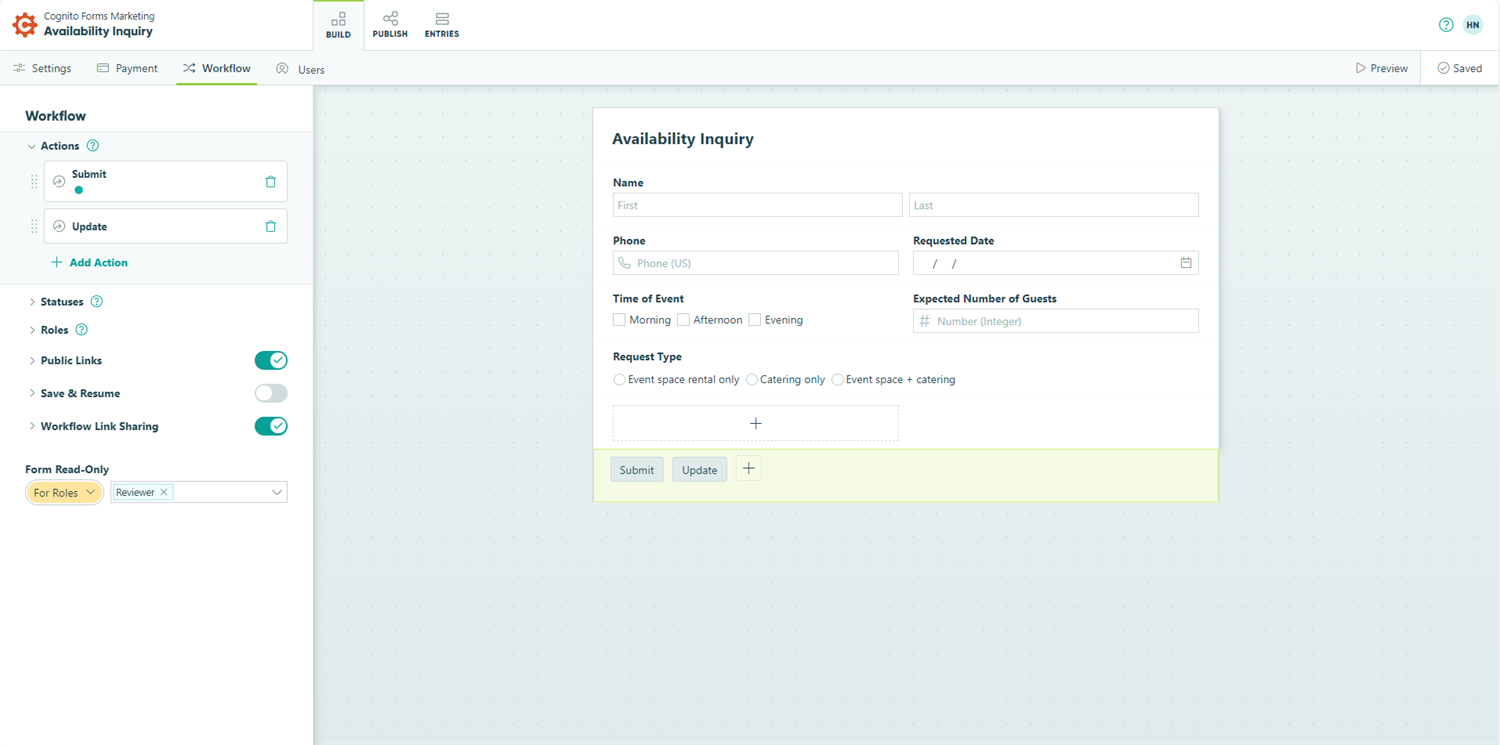Click the Update action drag handle
1500x745 pixels.
tap(34, 226)
